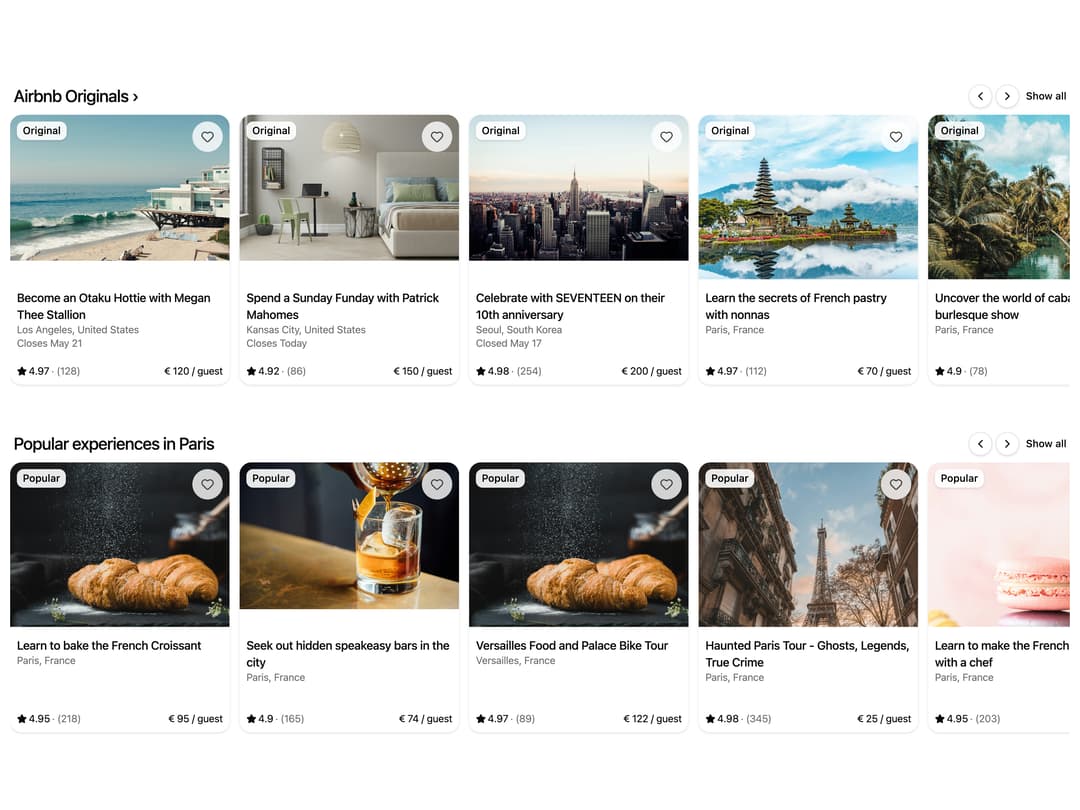Click the 'Popular' badge on Haunted Paris Tour card
This screenshot has height=810, width=1080.
coord(729,479)
